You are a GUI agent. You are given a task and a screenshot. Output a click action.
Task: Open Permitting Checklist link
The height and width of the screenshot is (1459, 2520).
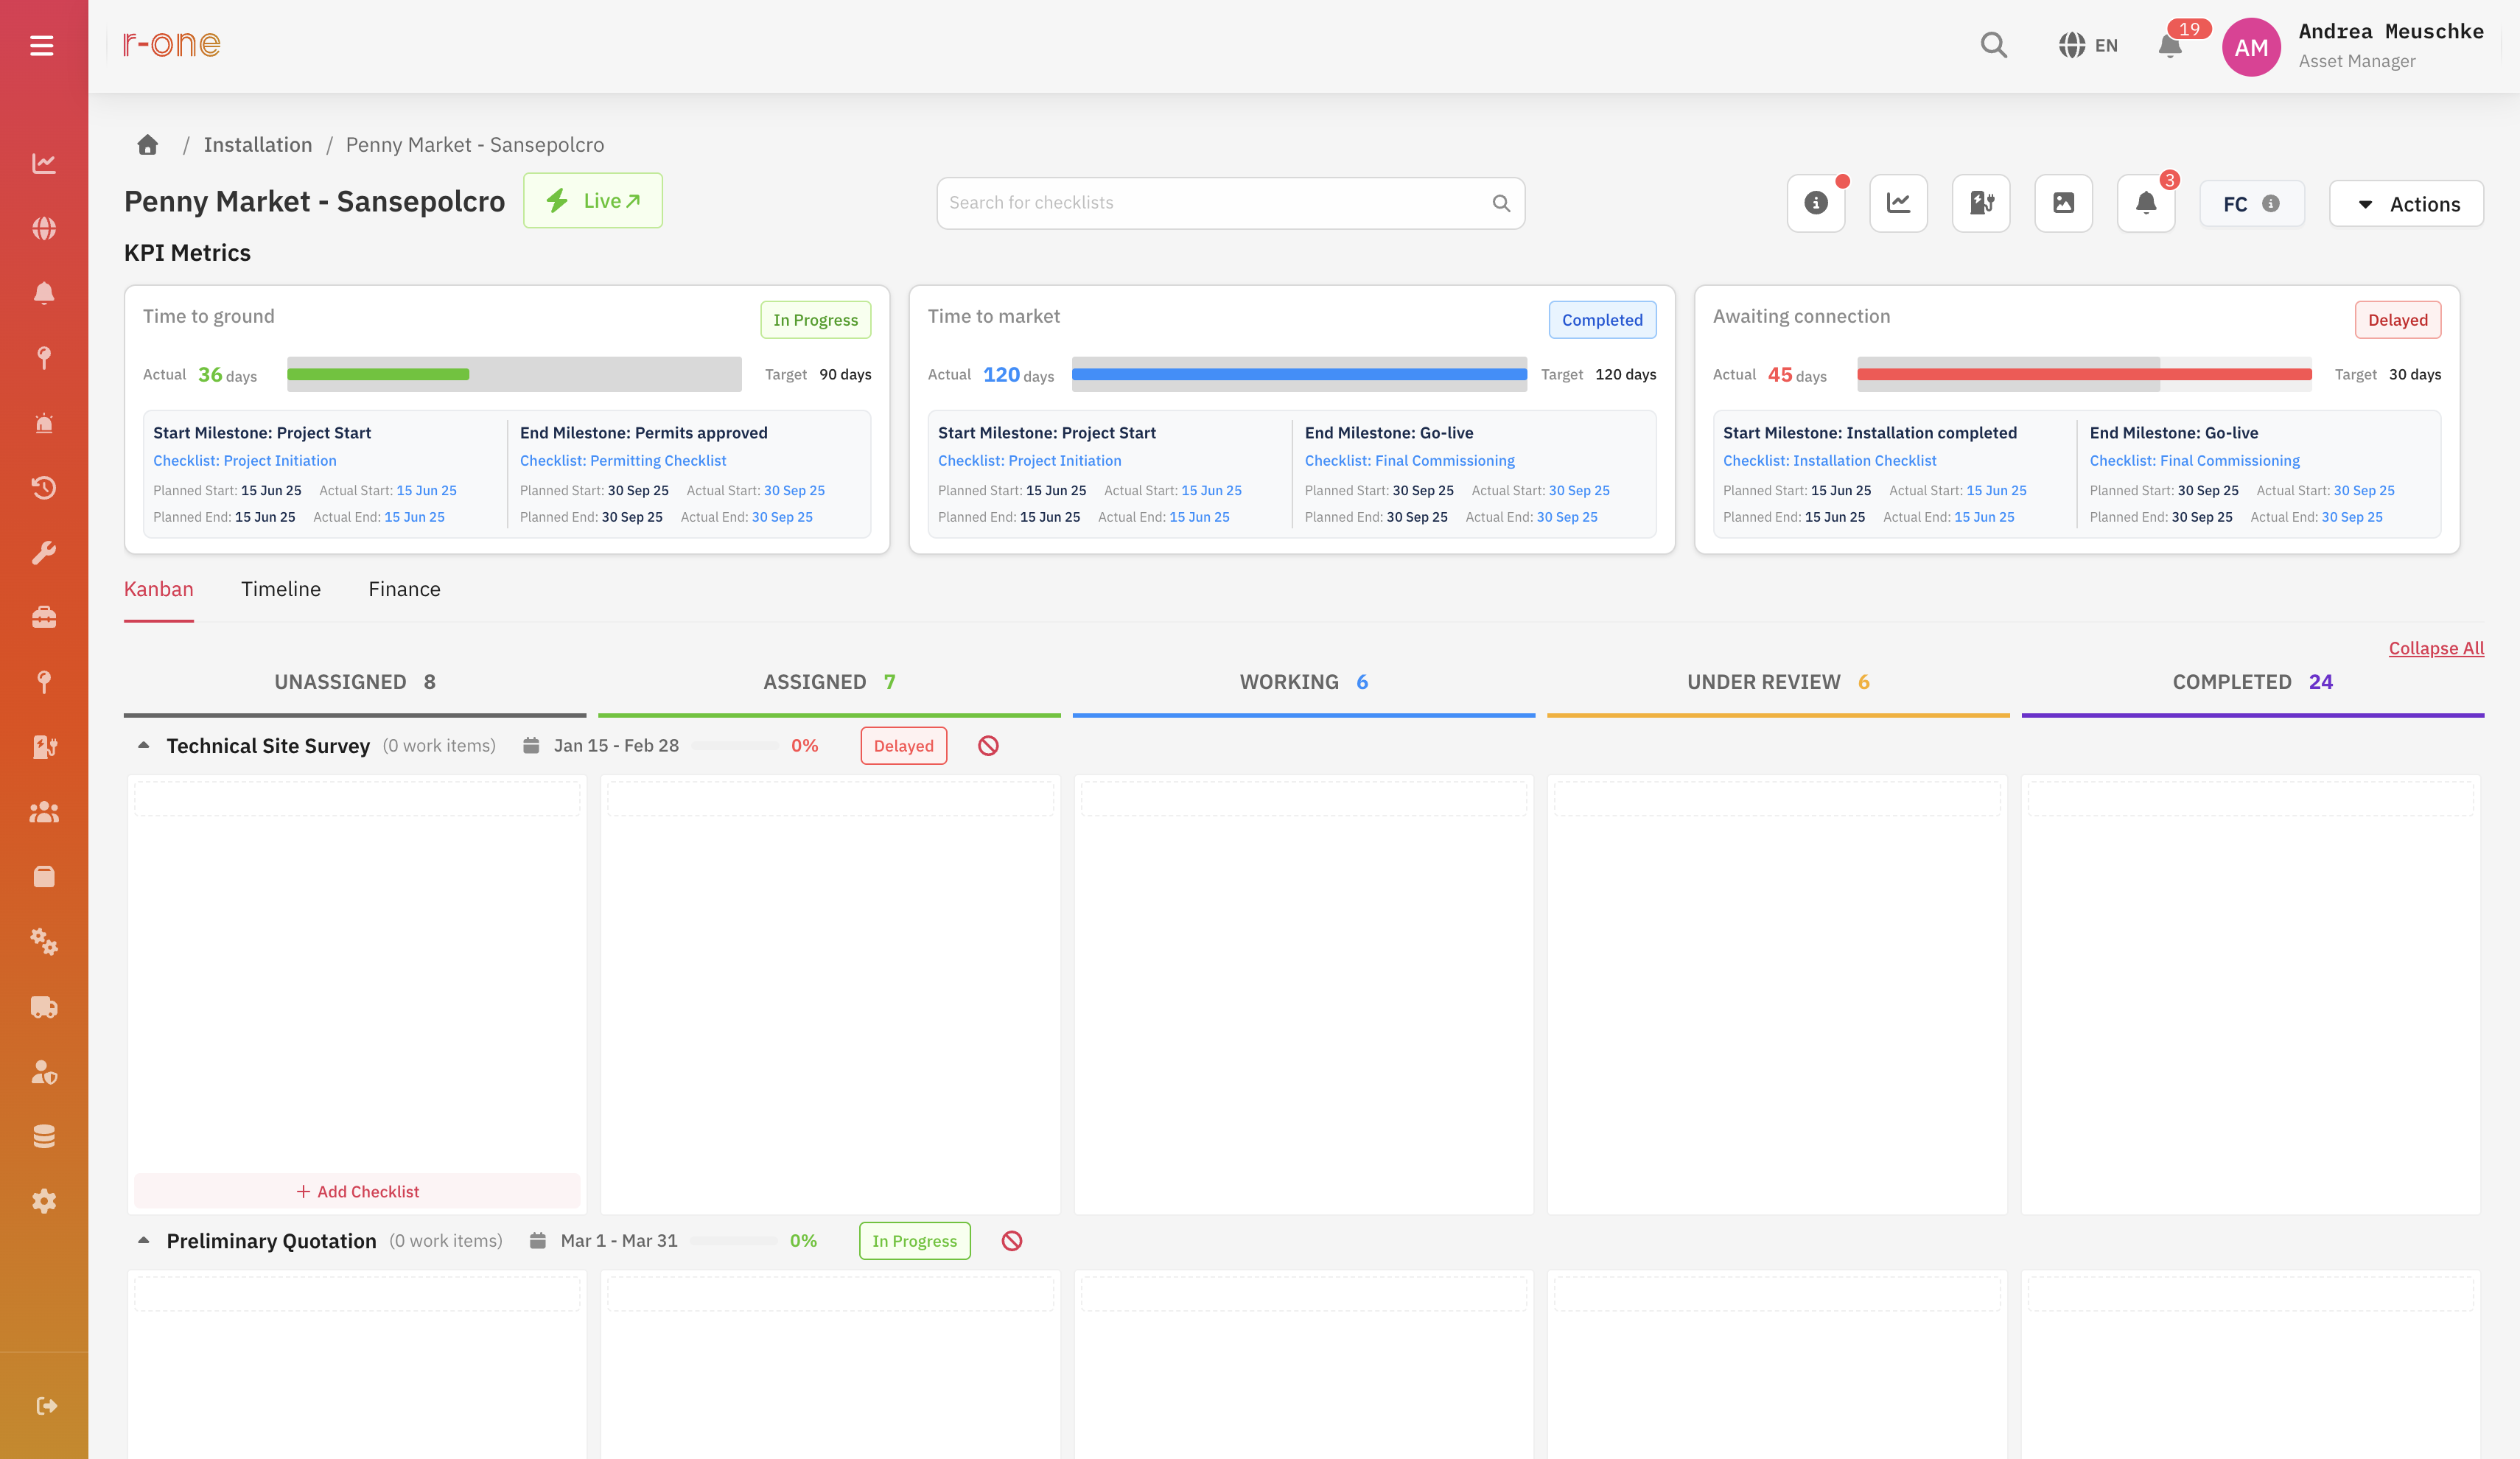623,461
